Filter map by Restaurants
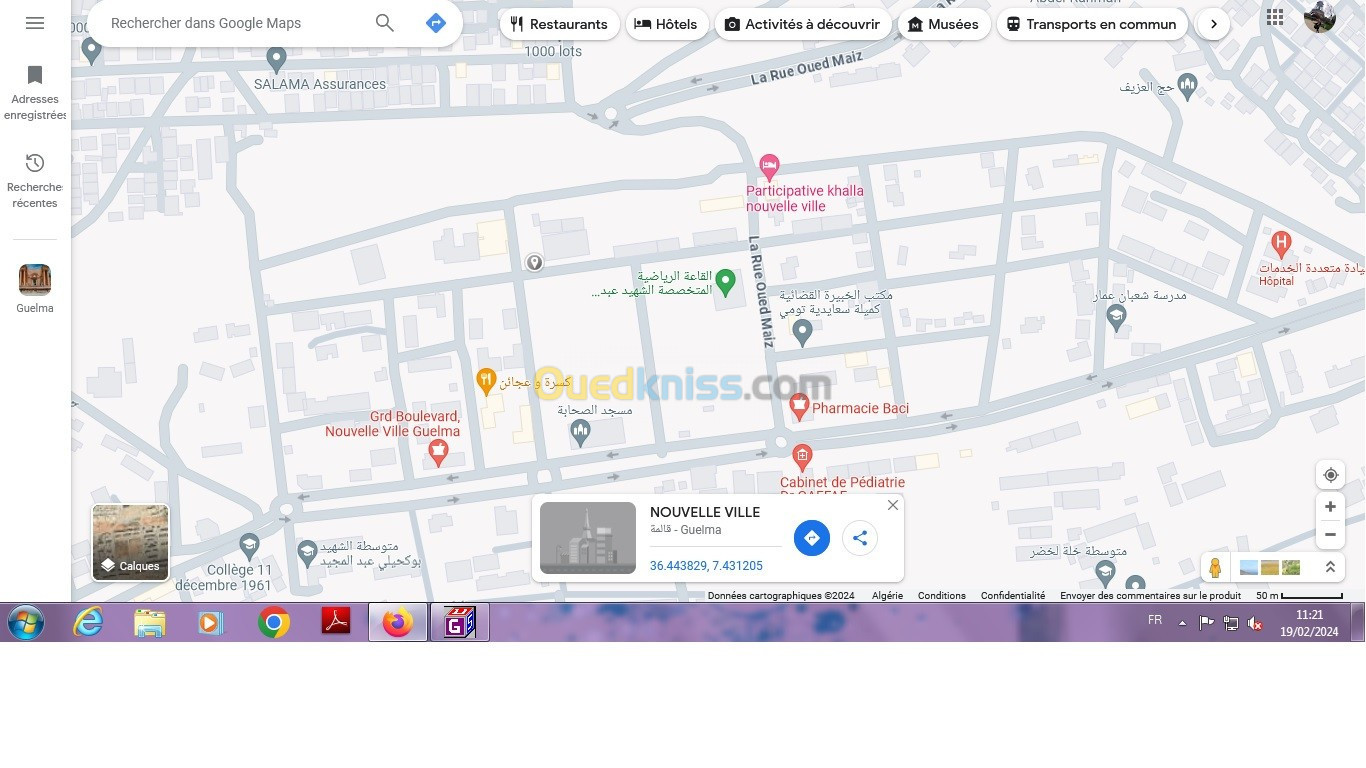 click(559, 24)
